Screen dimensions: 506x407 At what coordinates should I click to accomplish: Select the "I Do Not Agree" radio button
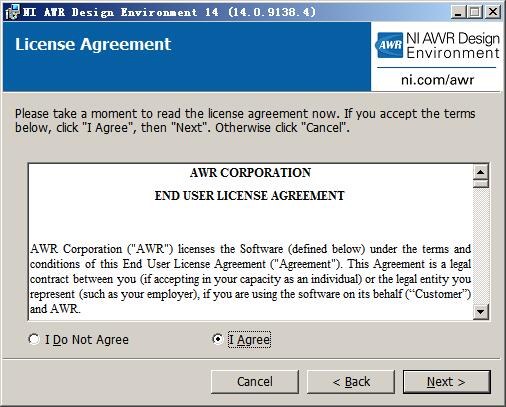tap(34, 339)
